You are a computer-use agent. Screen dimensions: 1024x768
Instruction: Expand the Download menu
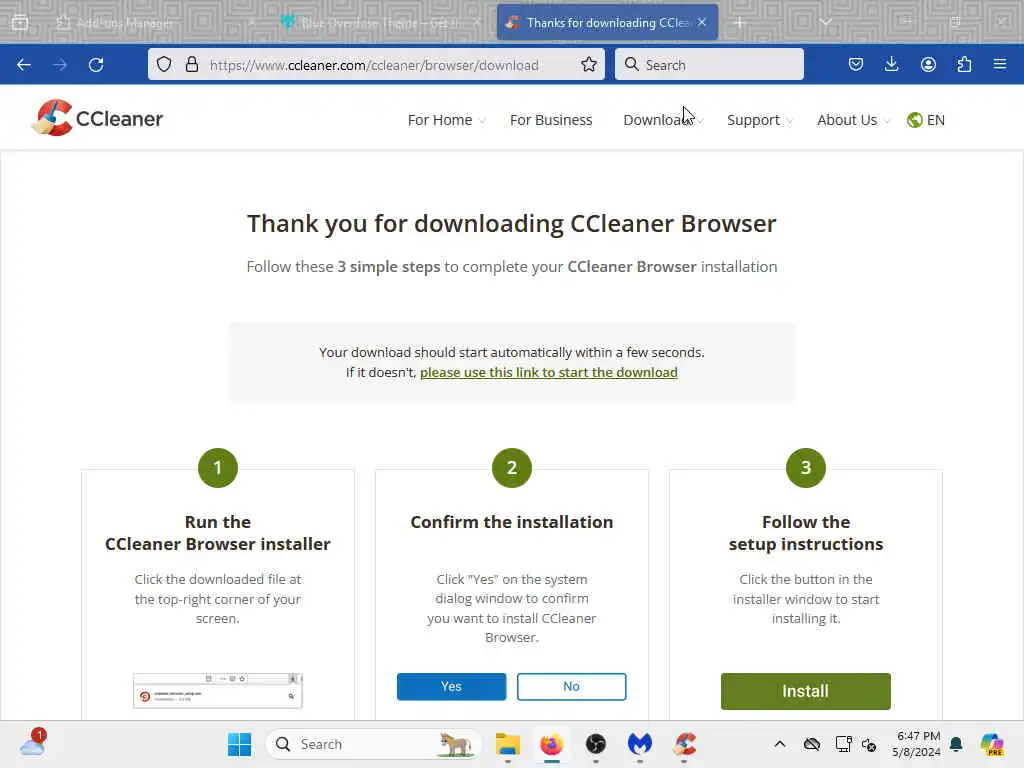coord(664,120)
